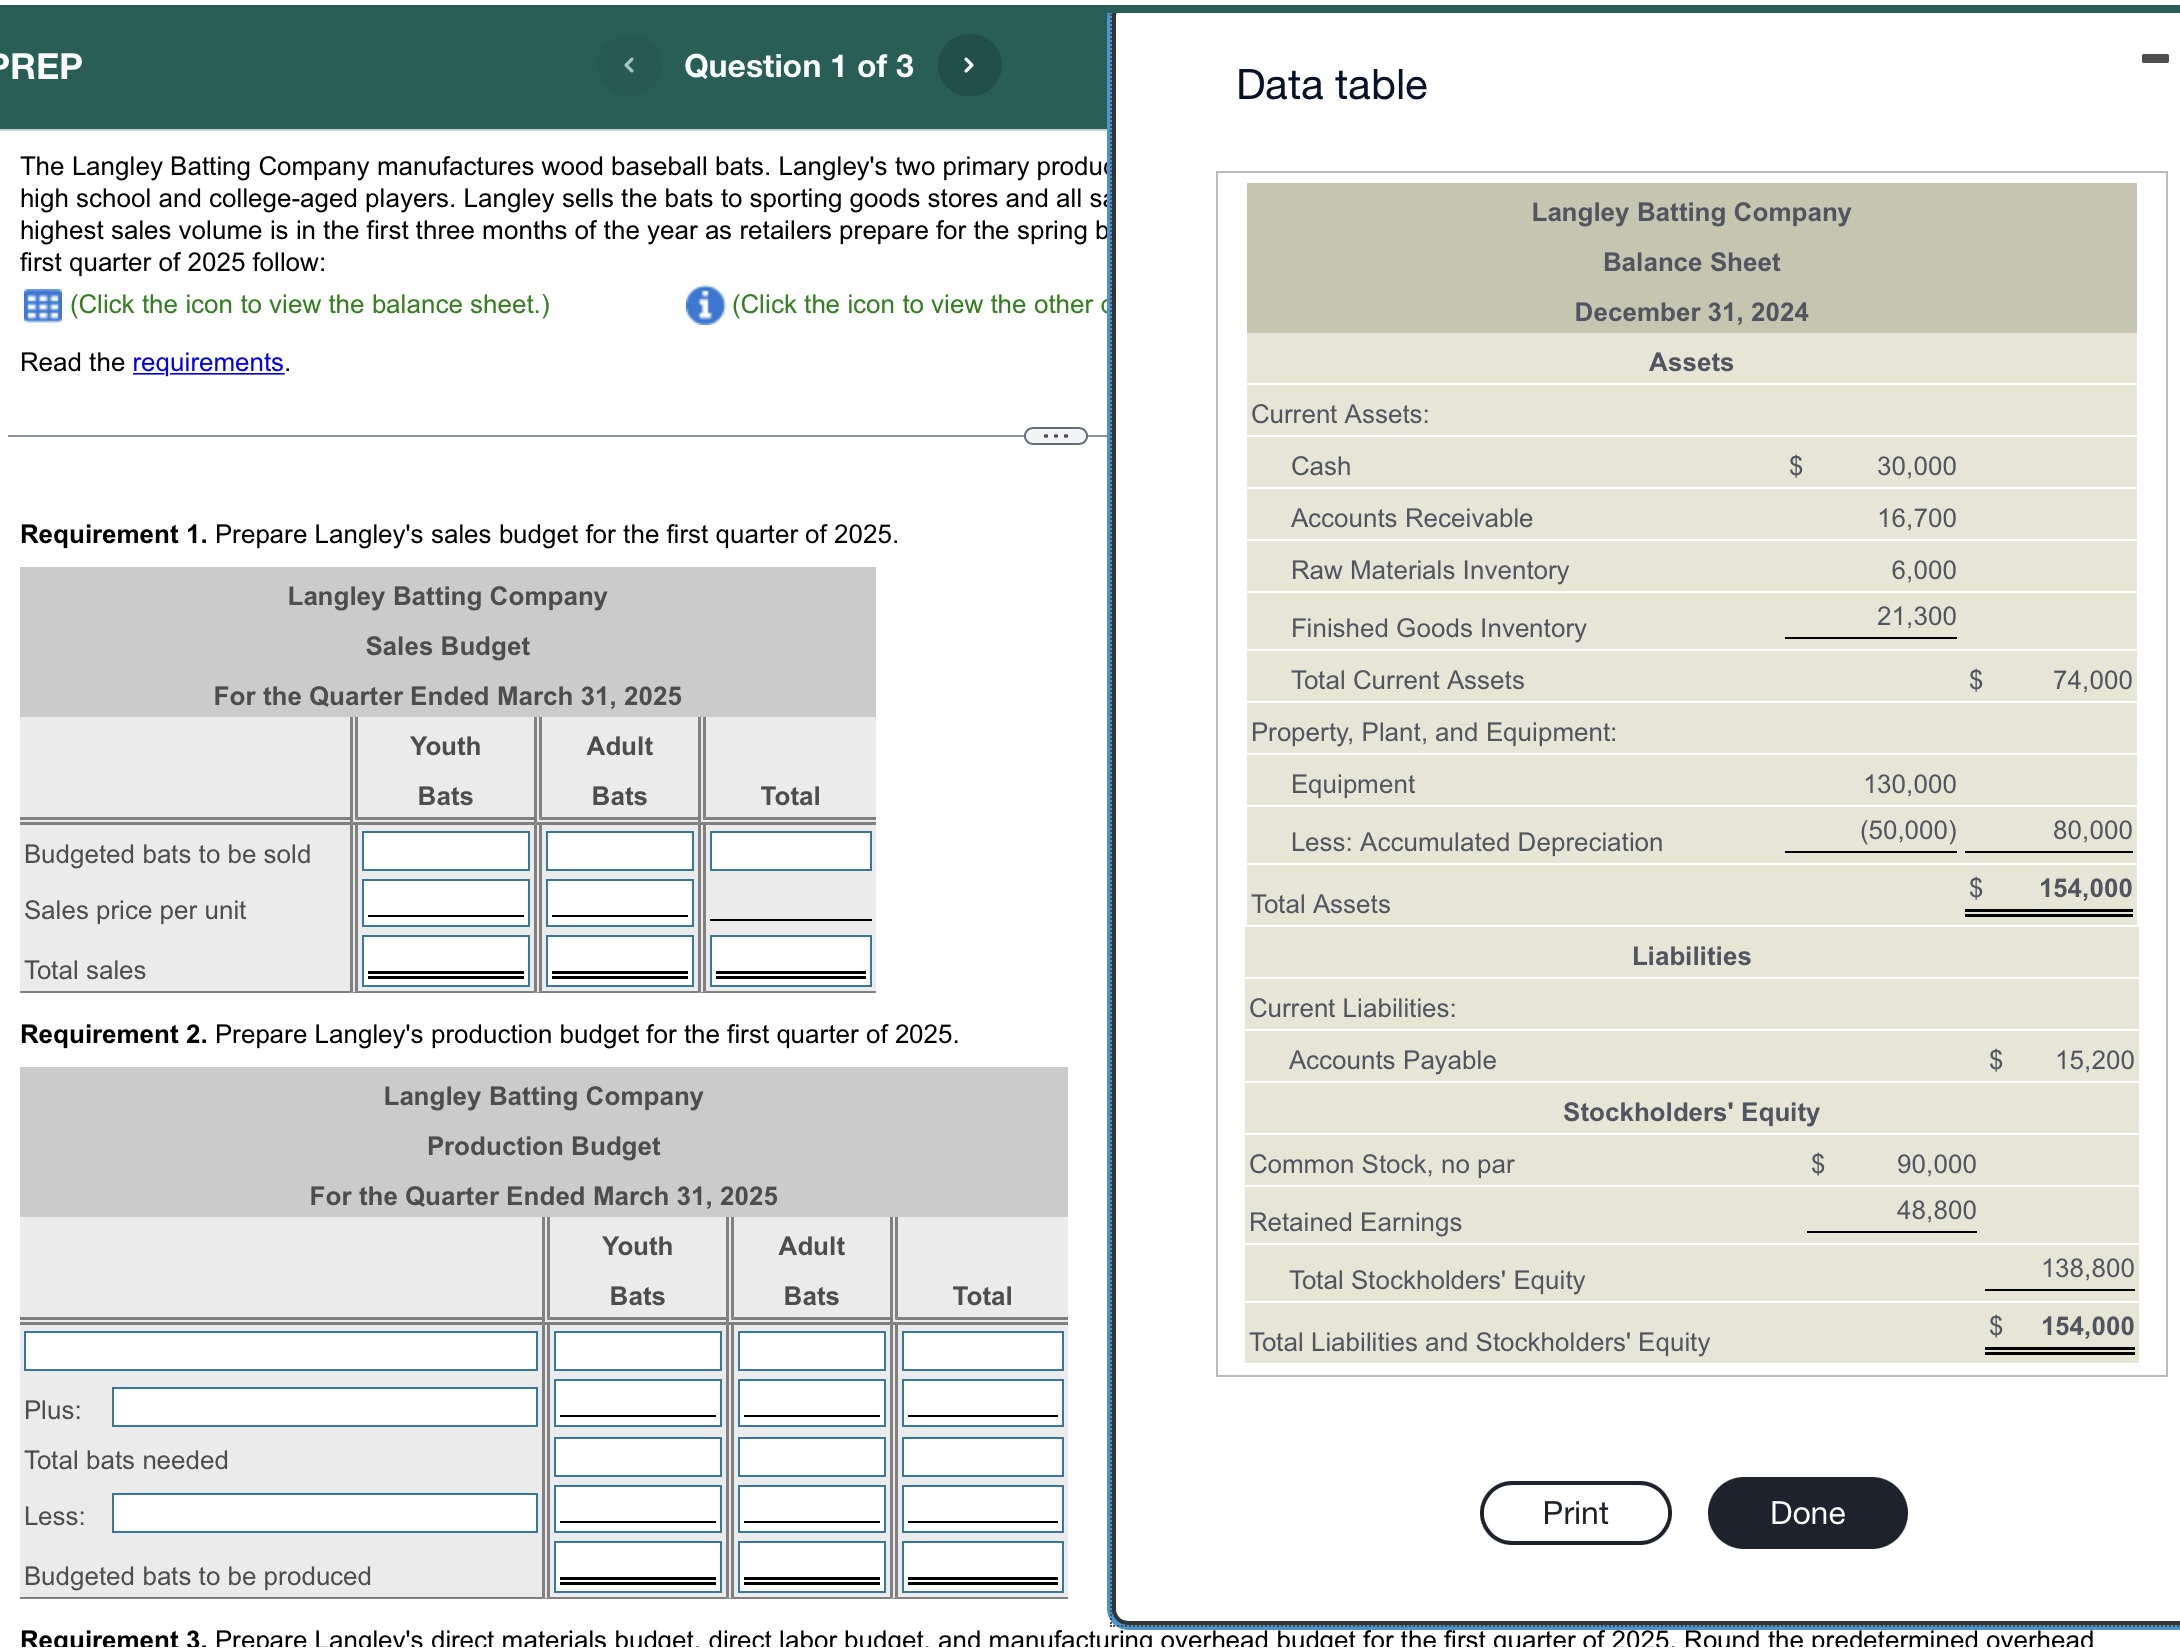Type in the Plus row label field
Screen dimensions: 2180x1651
pyautogui.click(x=325, y=1406)
